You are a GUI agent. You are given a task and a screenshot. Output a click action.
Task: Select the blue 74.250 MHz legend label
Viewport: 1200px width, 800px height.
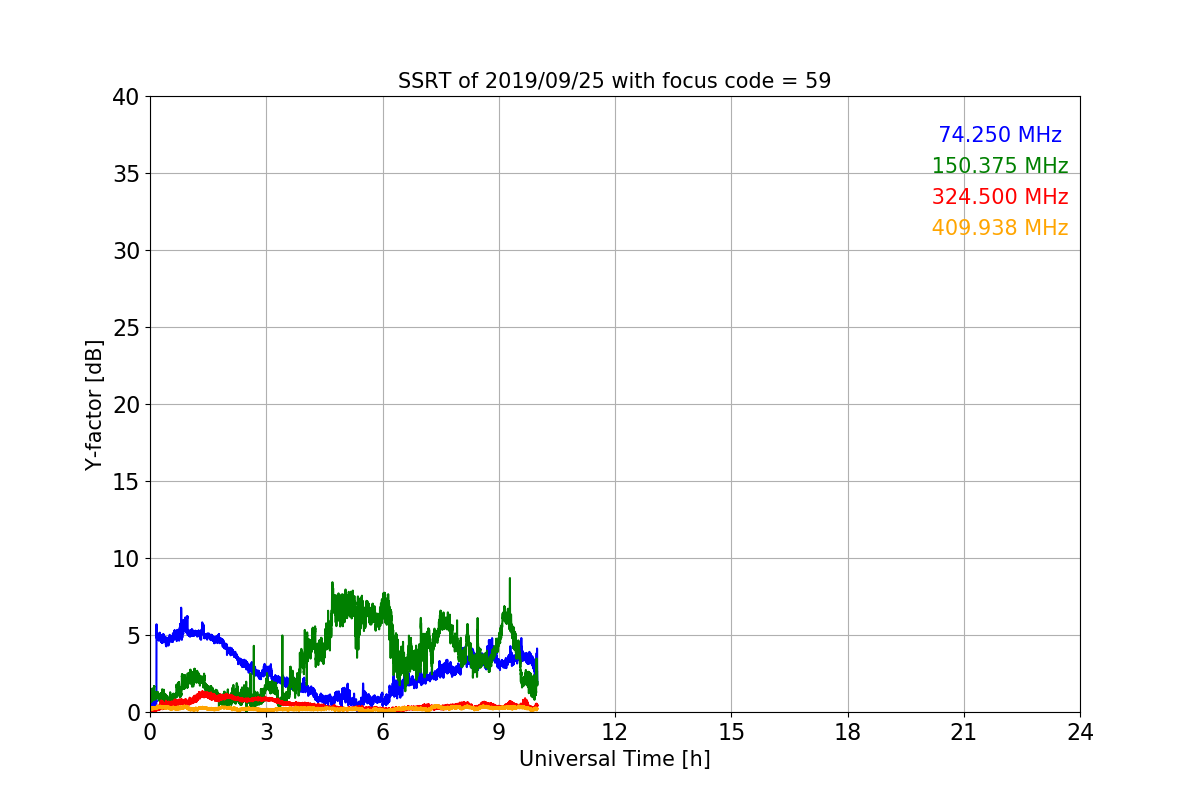coord(1000,135)
